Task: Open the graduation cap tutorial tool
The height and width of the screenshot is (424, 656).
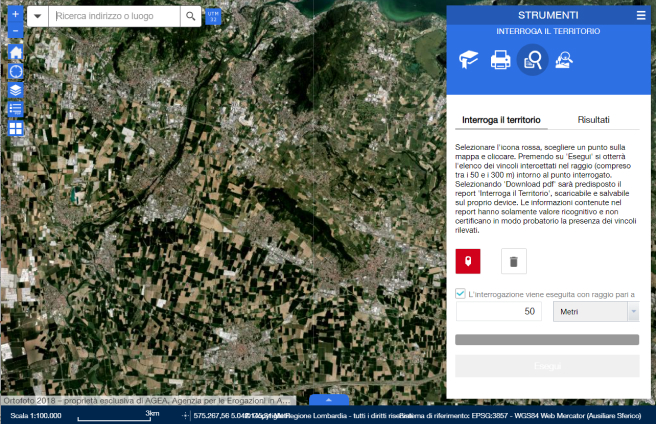Action: tap(469, 59)
